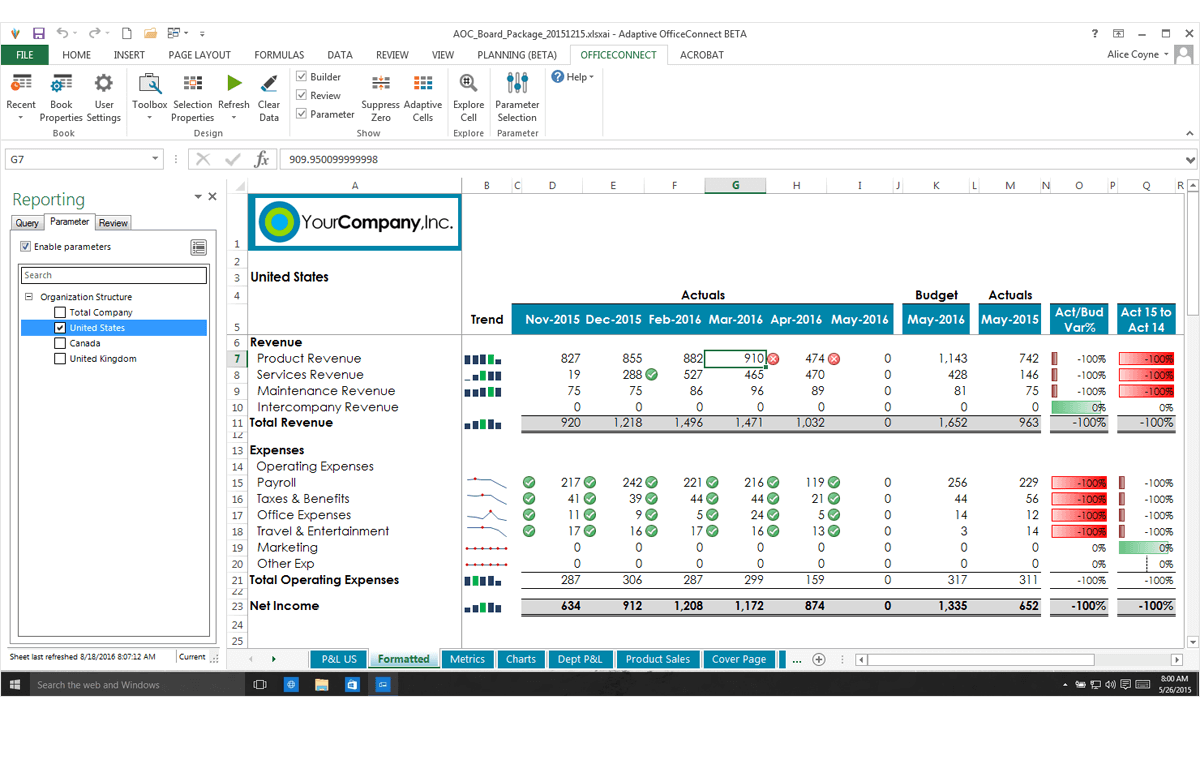1200x763 pixels.
Task: Check the United Kingdom box
Action: click(60, 359)
